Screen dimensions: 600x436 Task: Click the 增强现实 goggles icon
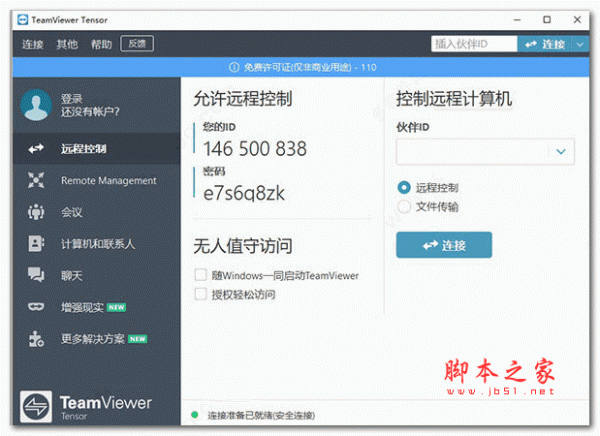[36, 307]
